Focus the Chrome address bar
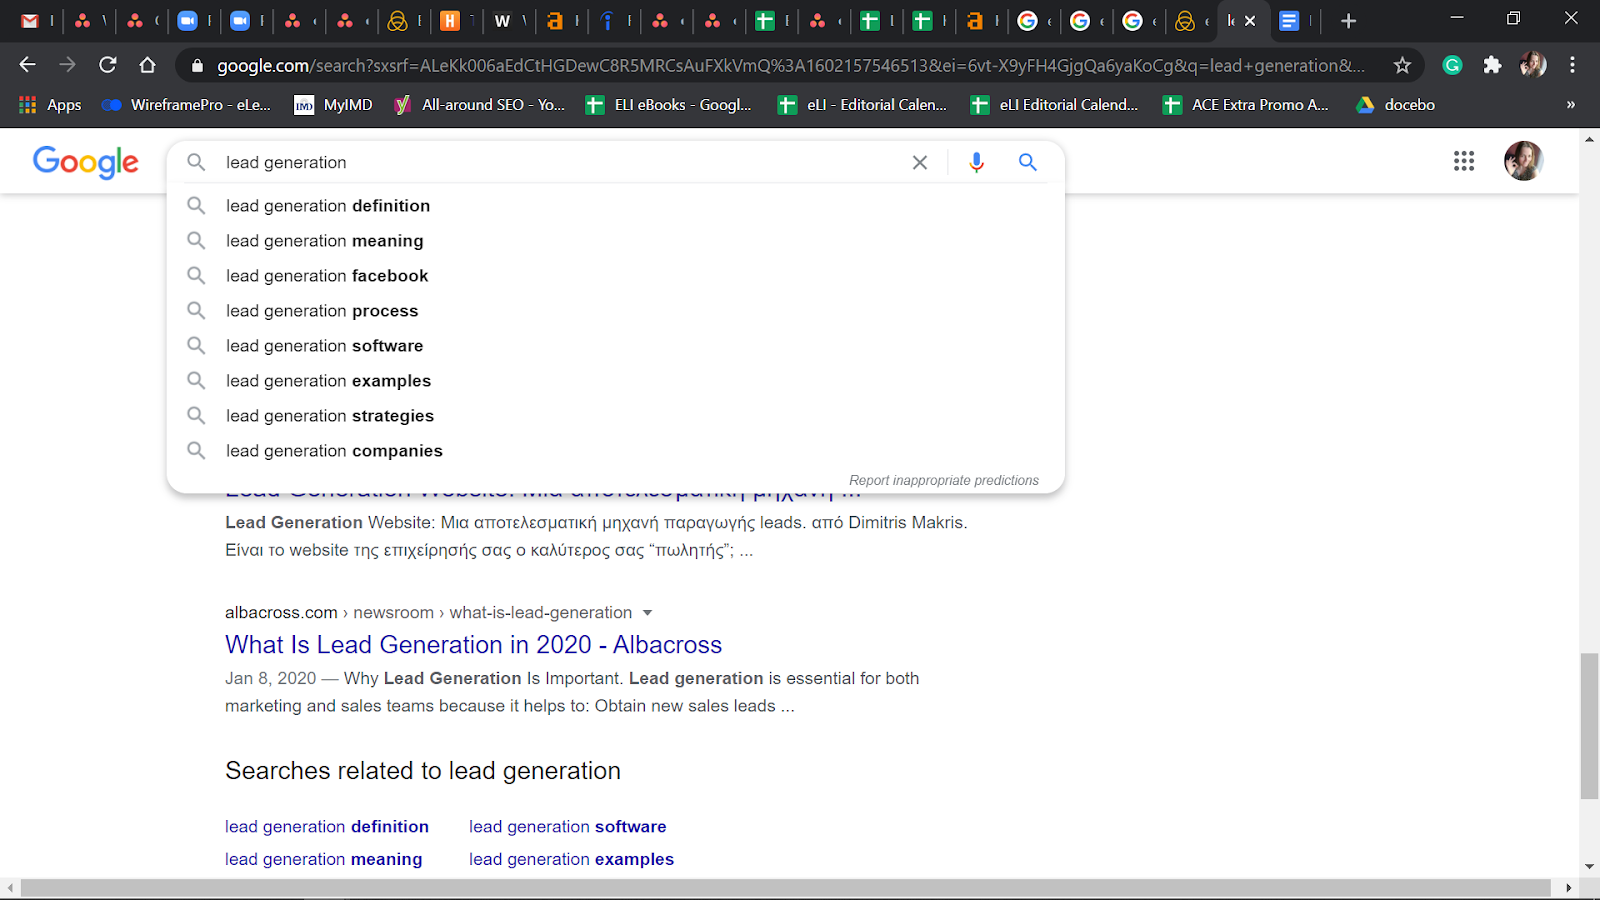The height and width of the screenshot is (900, 1600). pos(790,65)
